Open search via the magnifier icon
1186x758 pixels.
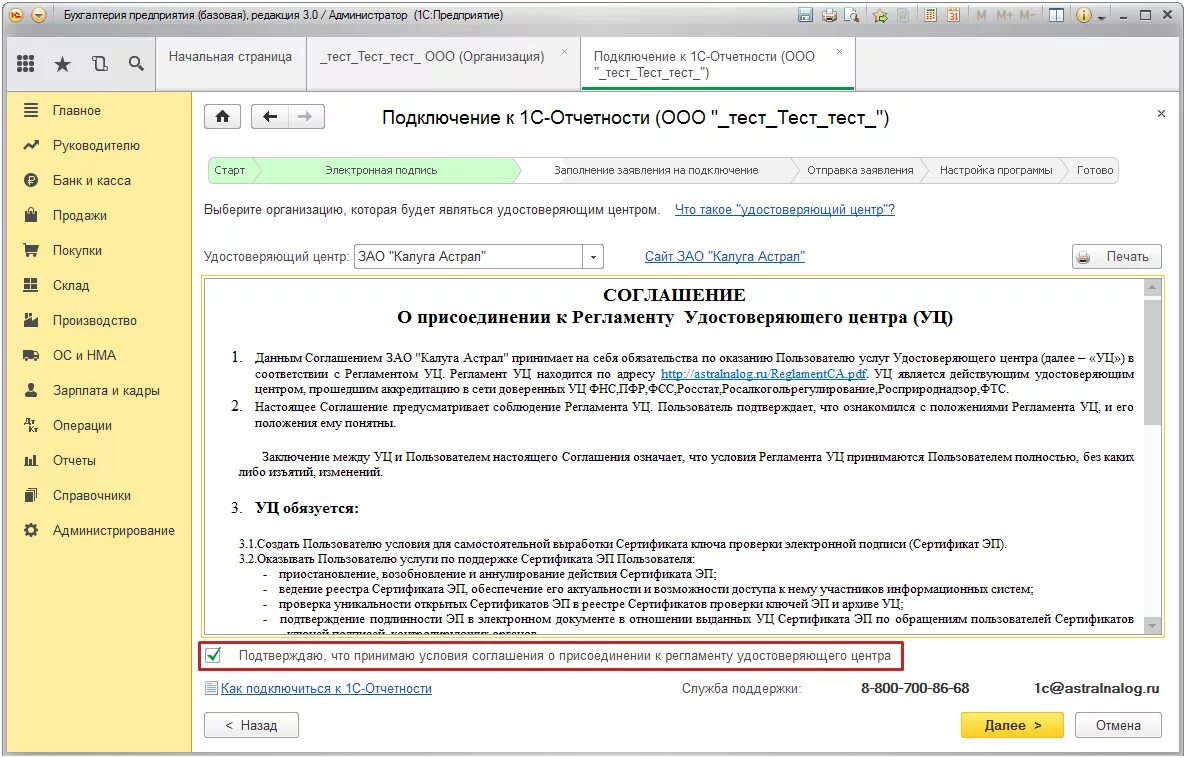coord(136,64)
